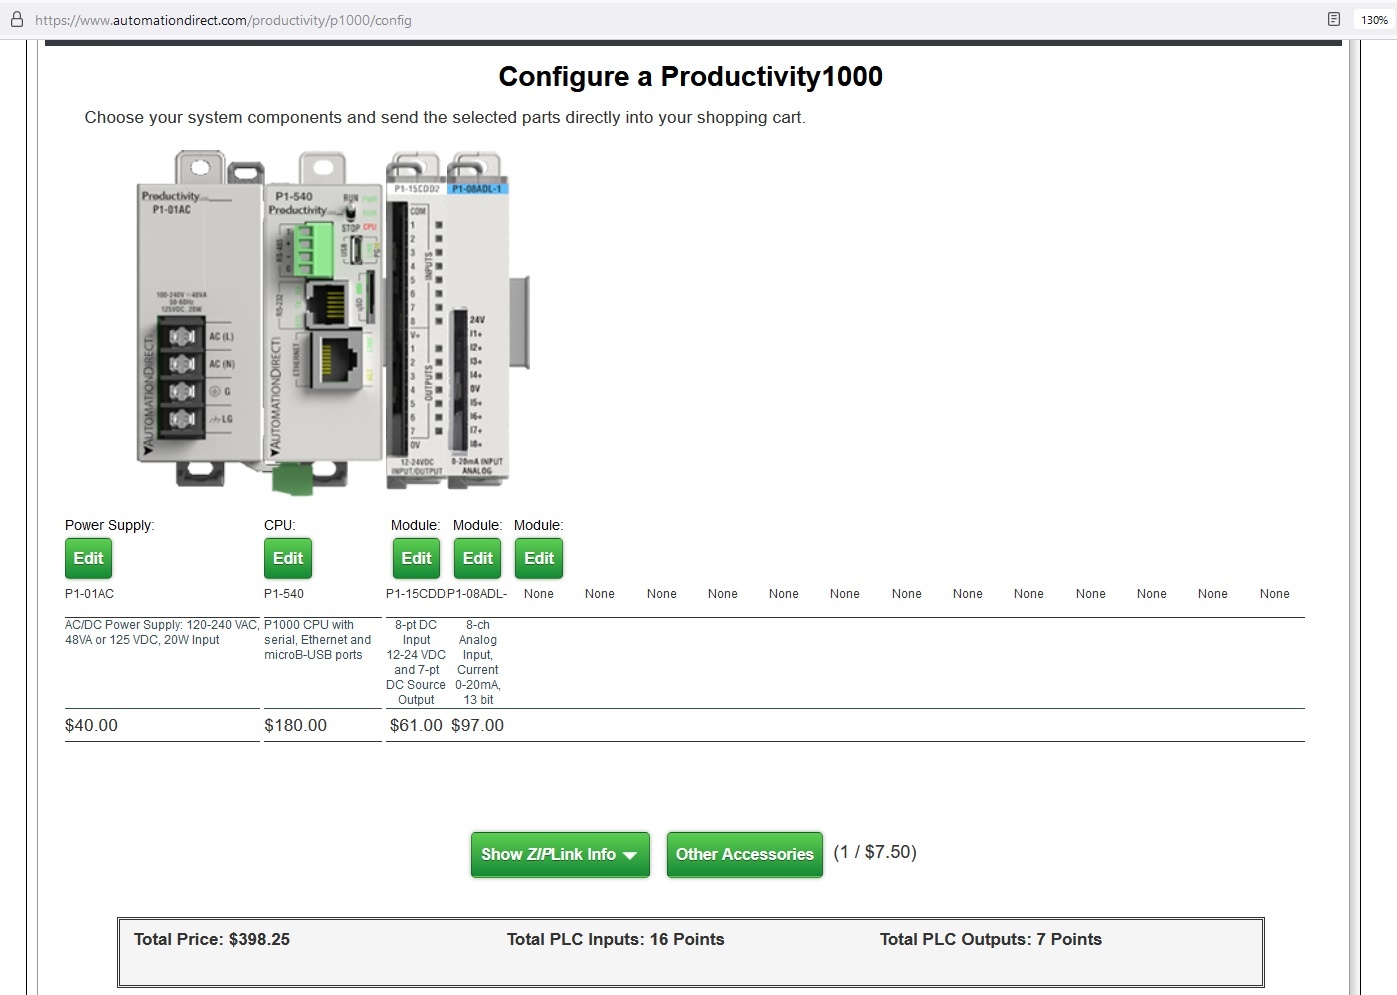The width and height of the screenshot is (1397, 995).
Task: Click the P1-08ADL-1 analog module image
Action: pyautogui.click(x=480, y=320)
